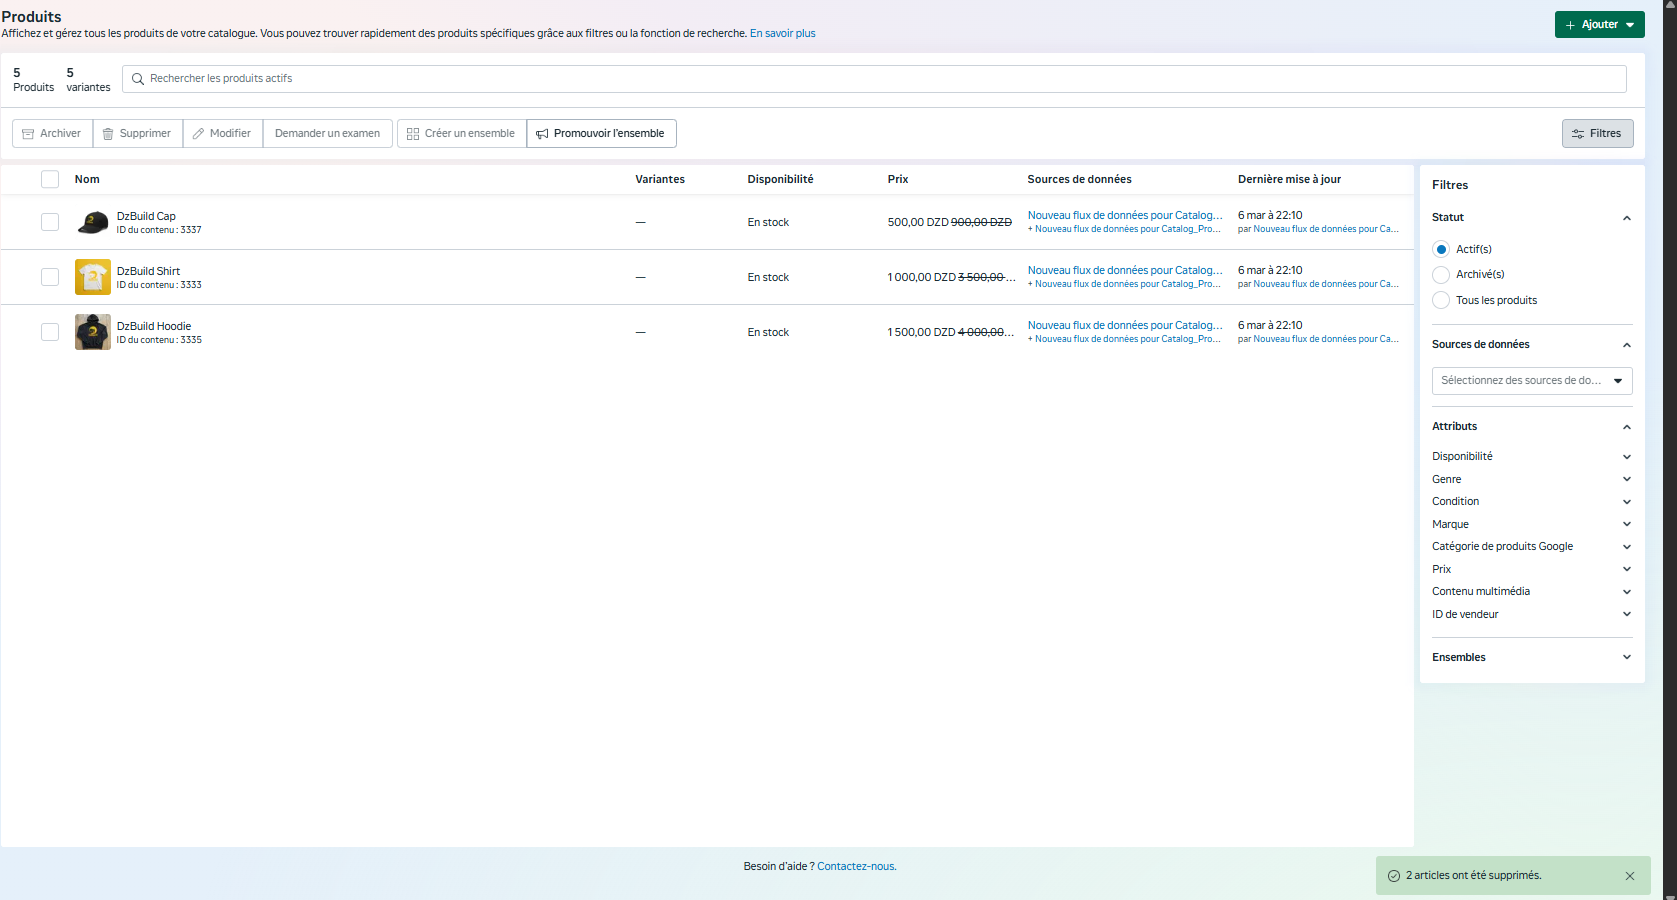Expand the Disponibilité attribute filter

[x=1626, y=457]
